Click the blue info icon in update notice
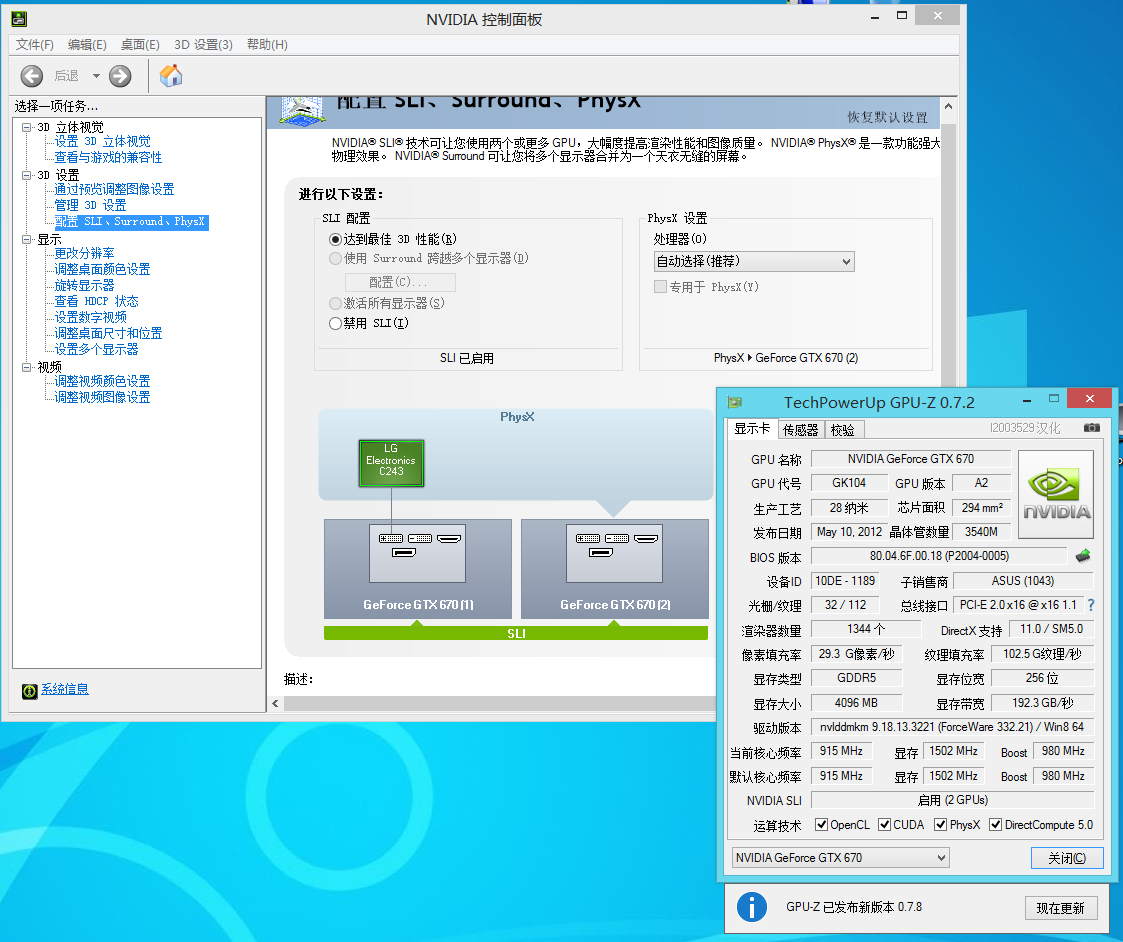This screenshot has width=1123, height=942. 751,907
